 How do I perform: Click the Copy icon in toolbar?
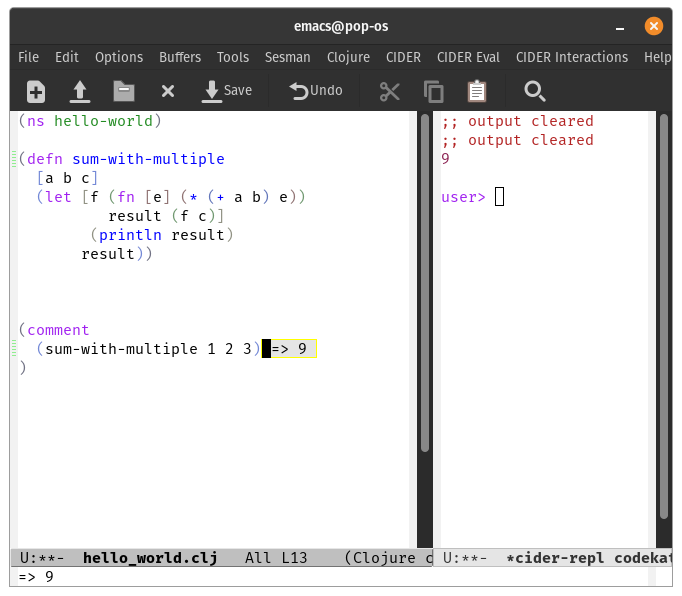click(434, 92)
